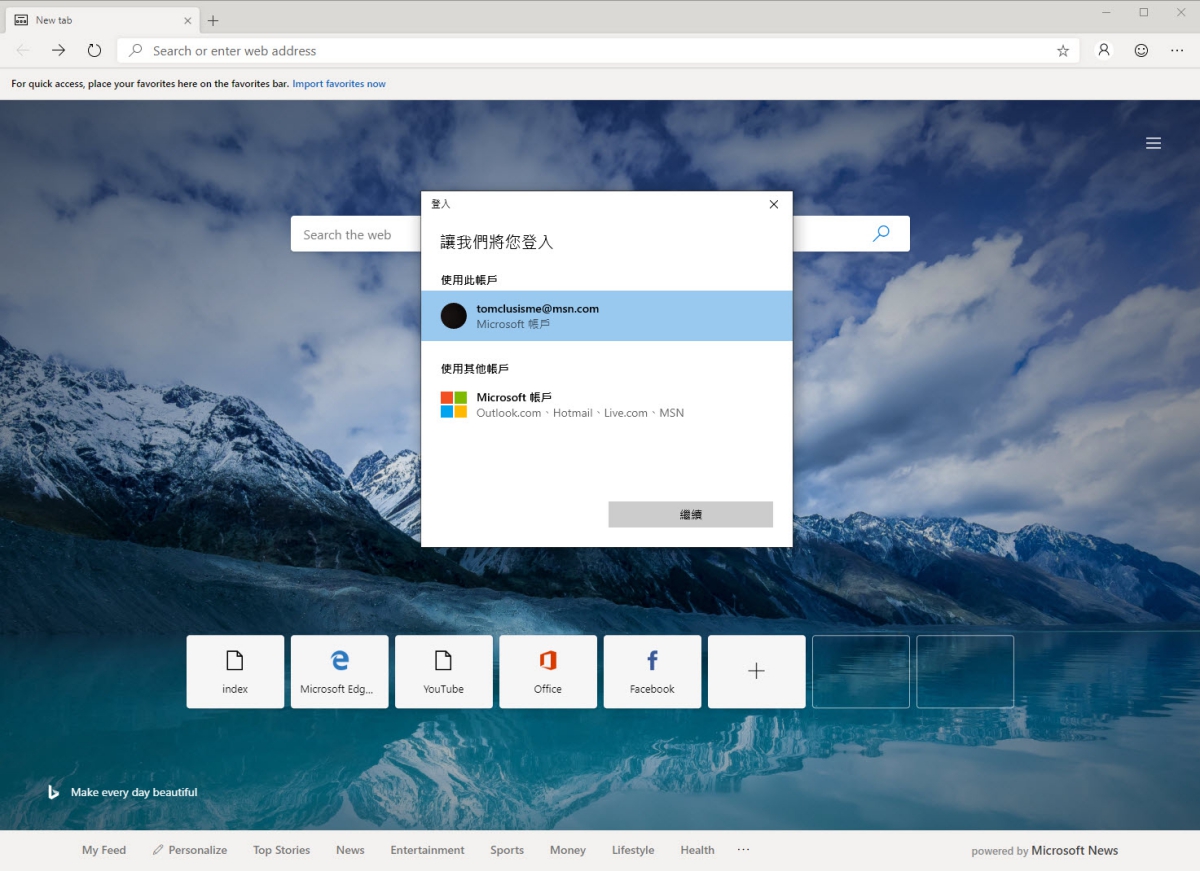Screen dimensions: 1200x871
Task: Click the Bing logo icon
Action: coord(53,792)
